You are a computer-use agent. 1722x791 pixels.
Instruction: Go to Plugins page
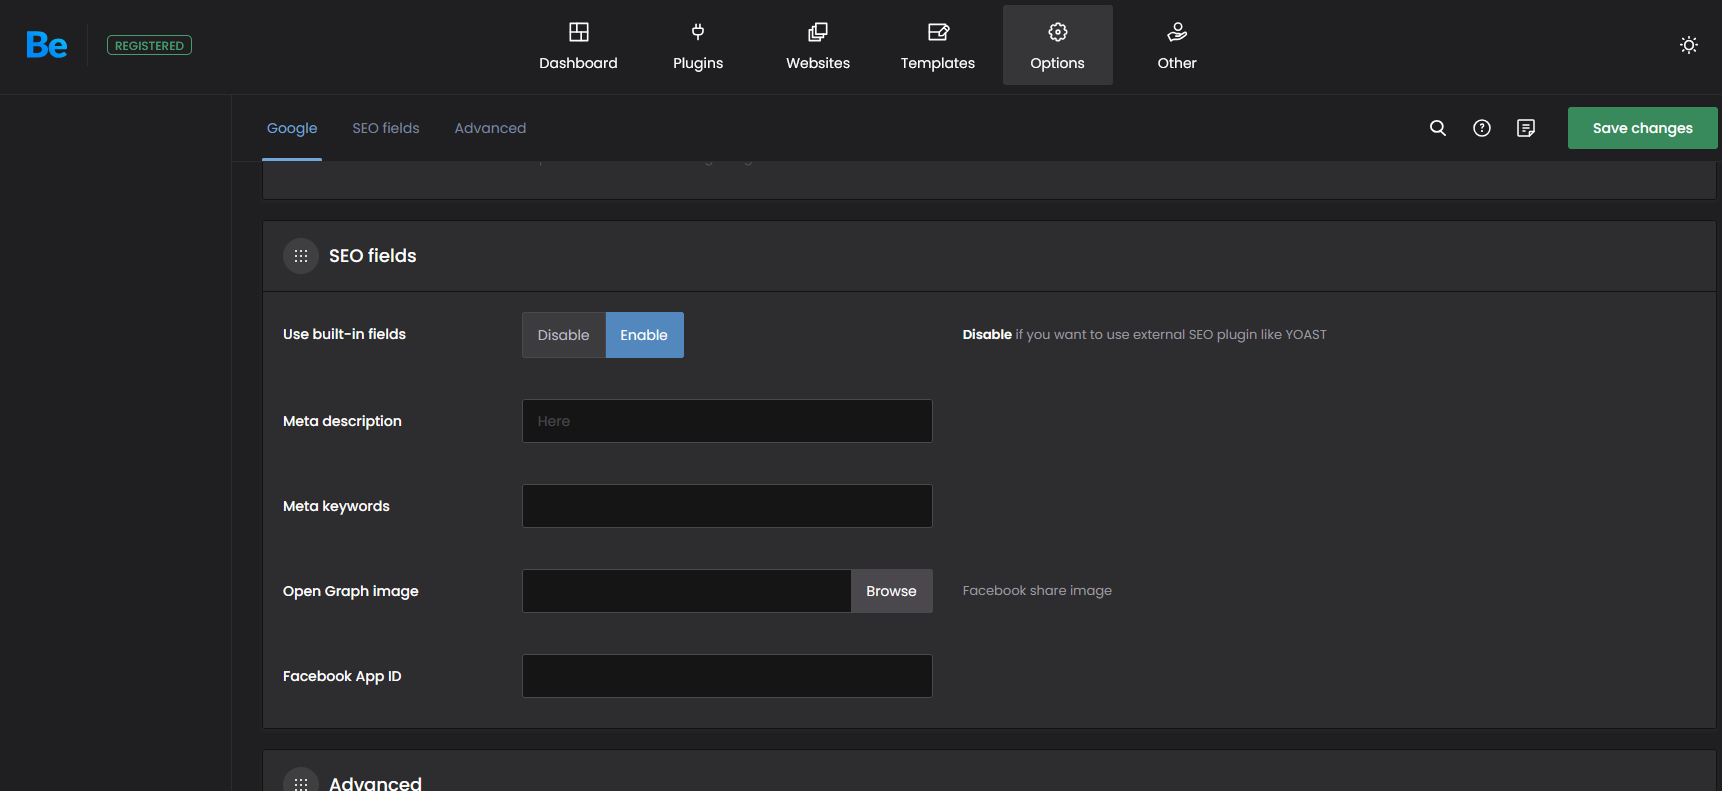pos(698,46)
